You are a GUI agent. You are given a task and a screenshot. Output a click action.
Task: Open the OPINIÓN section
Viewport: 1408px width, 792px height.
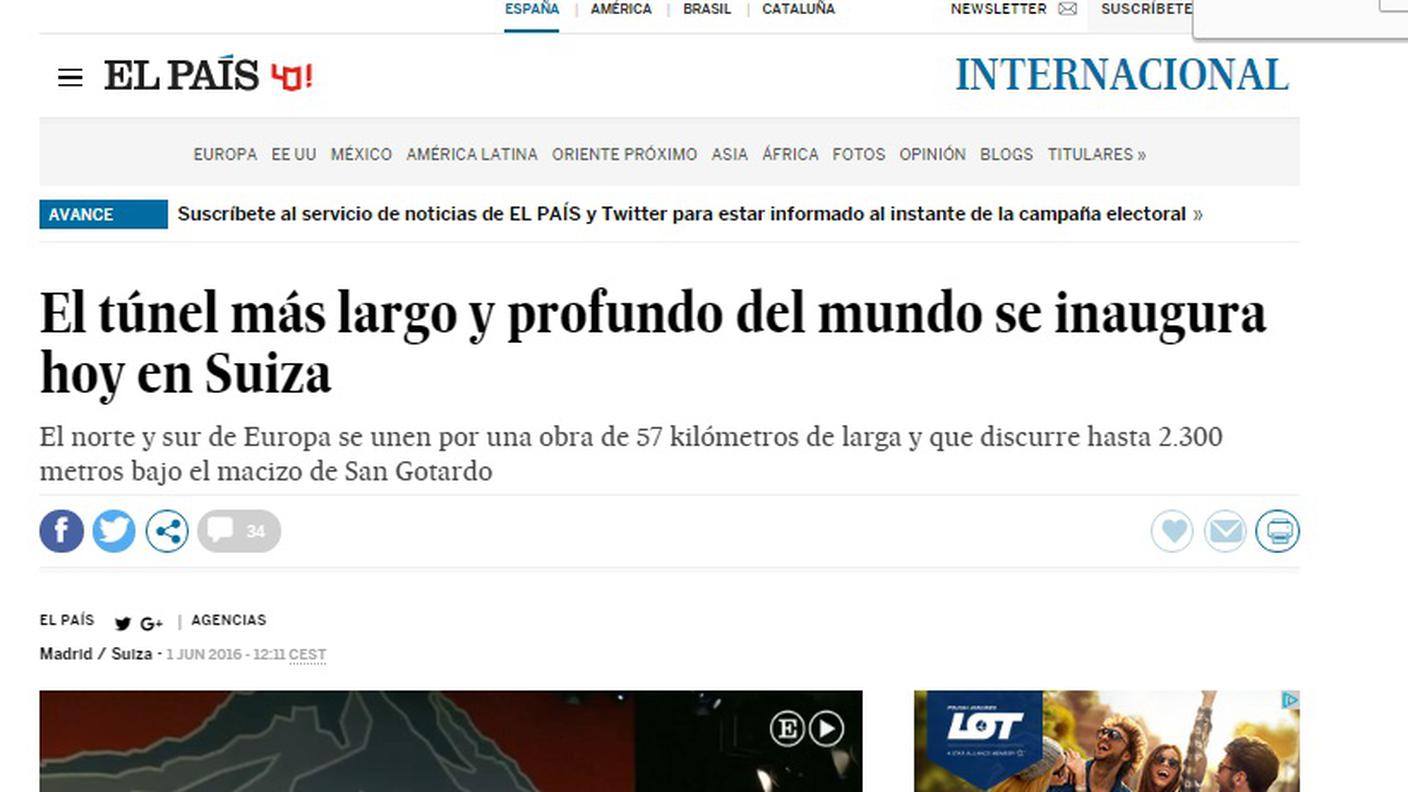click(x=932, y=154)
